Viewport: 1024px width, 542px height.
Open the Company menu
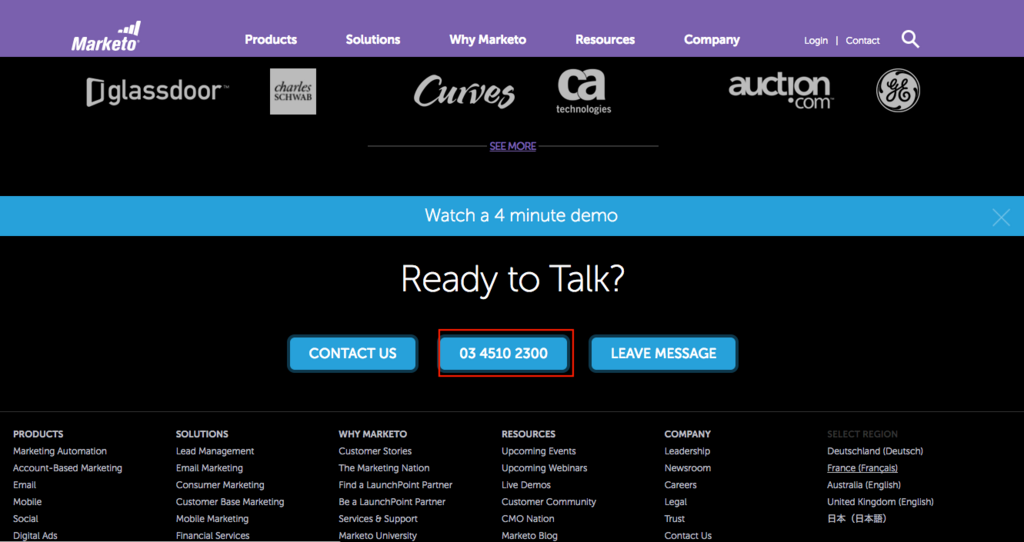pos(712,40)
